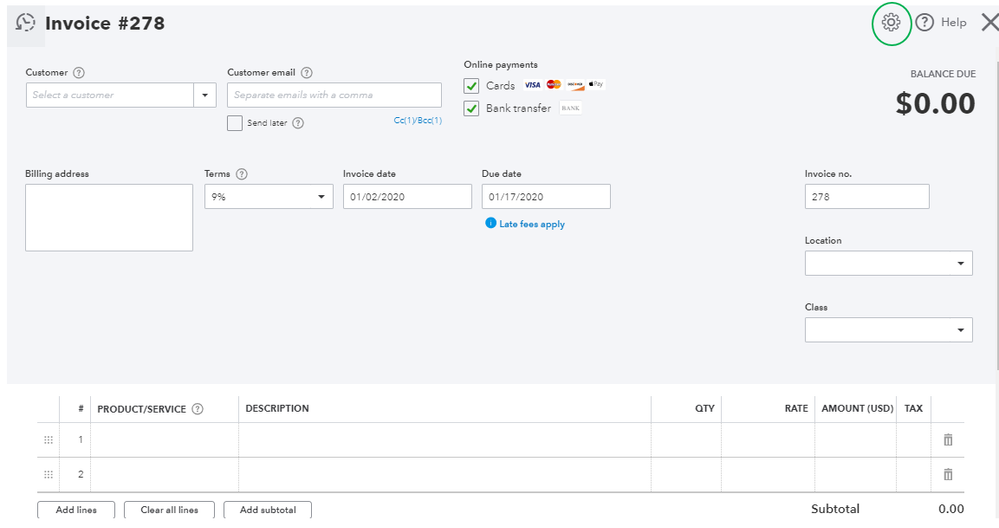The width and height of the screenshot is (999, 528).
Task: Click the Help question mark icon
Action: coord(925,23)
